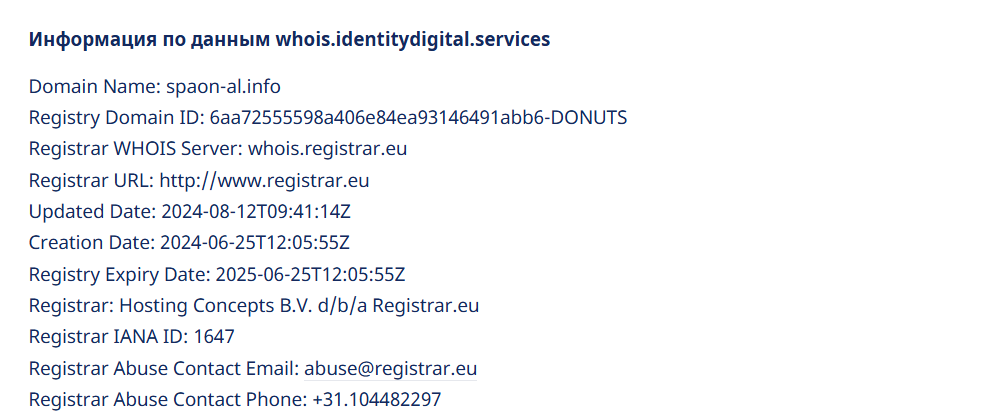Click the "Registry Domain ID:" label
This screenshot has height=419, width=1001.
click(x=116, y=117)
